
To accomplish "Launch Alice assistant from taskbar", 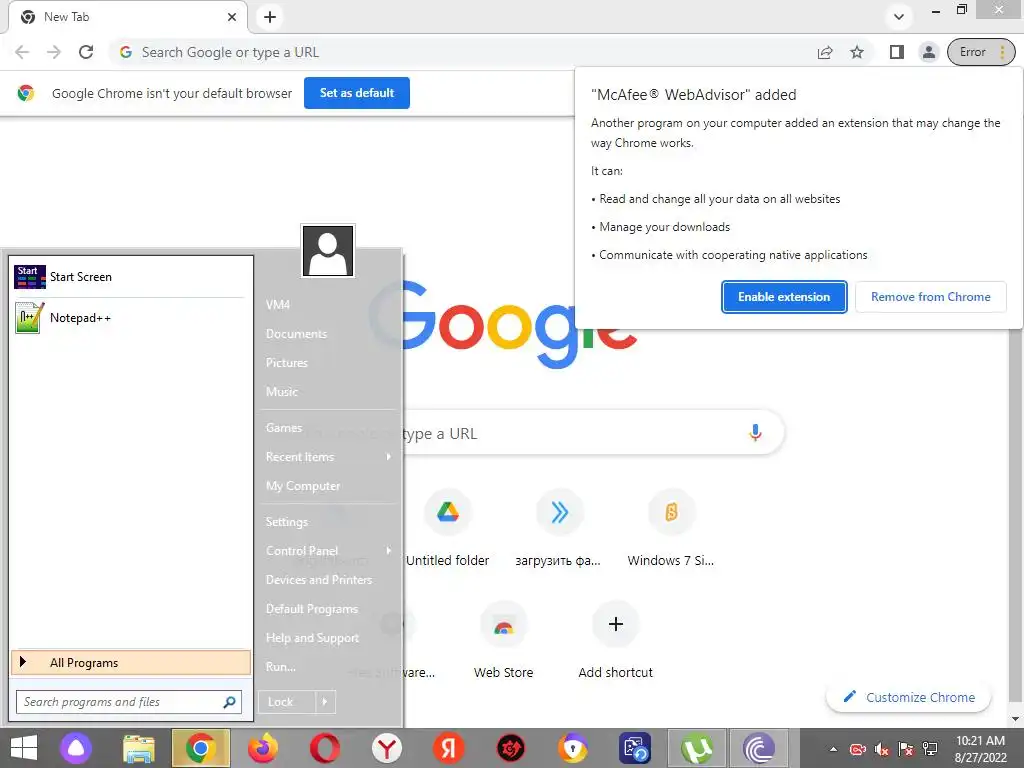I will coord(76,748).
